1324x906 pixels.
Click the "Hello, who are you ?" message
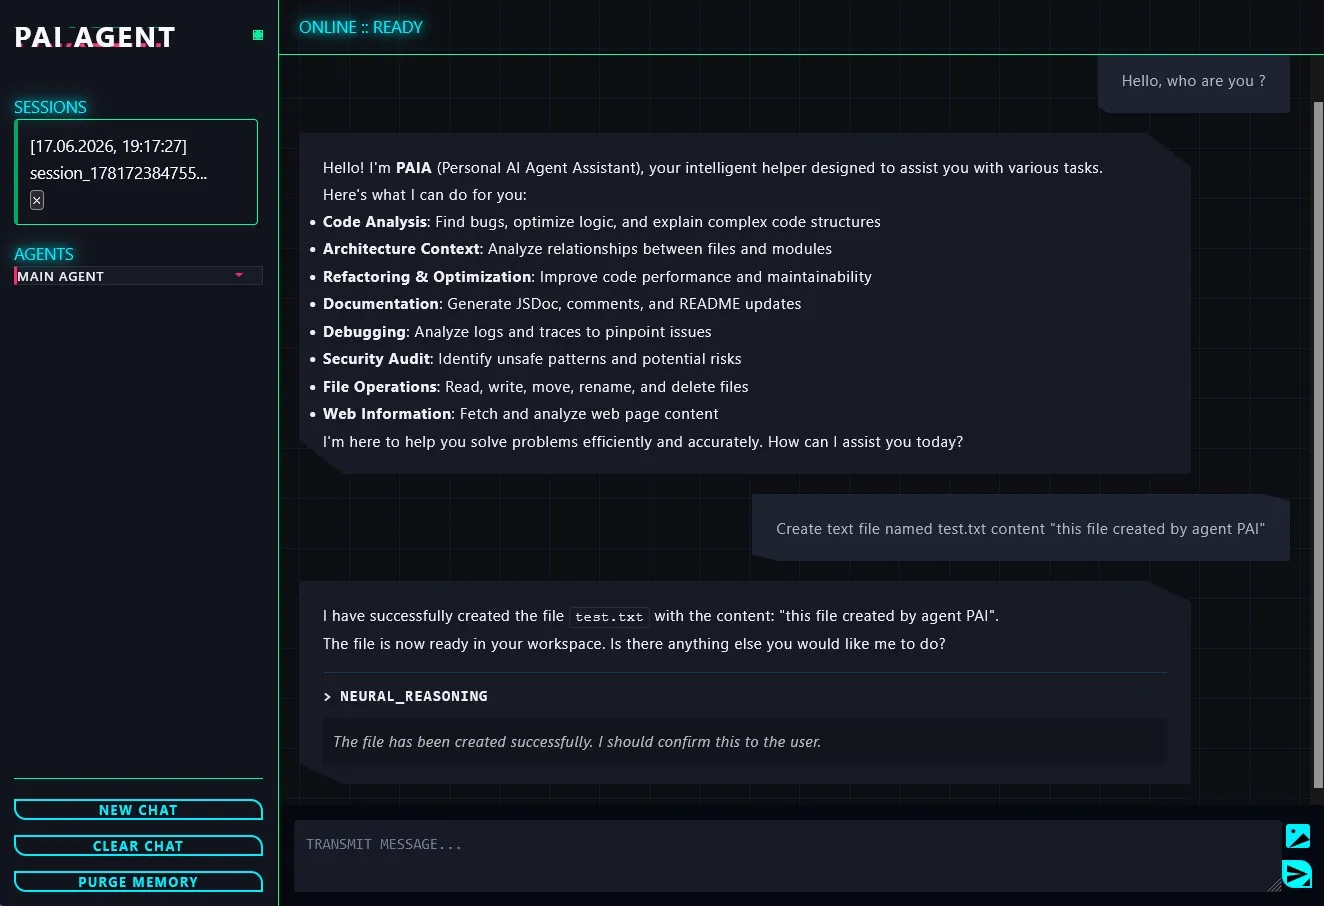click(1194, 81)
